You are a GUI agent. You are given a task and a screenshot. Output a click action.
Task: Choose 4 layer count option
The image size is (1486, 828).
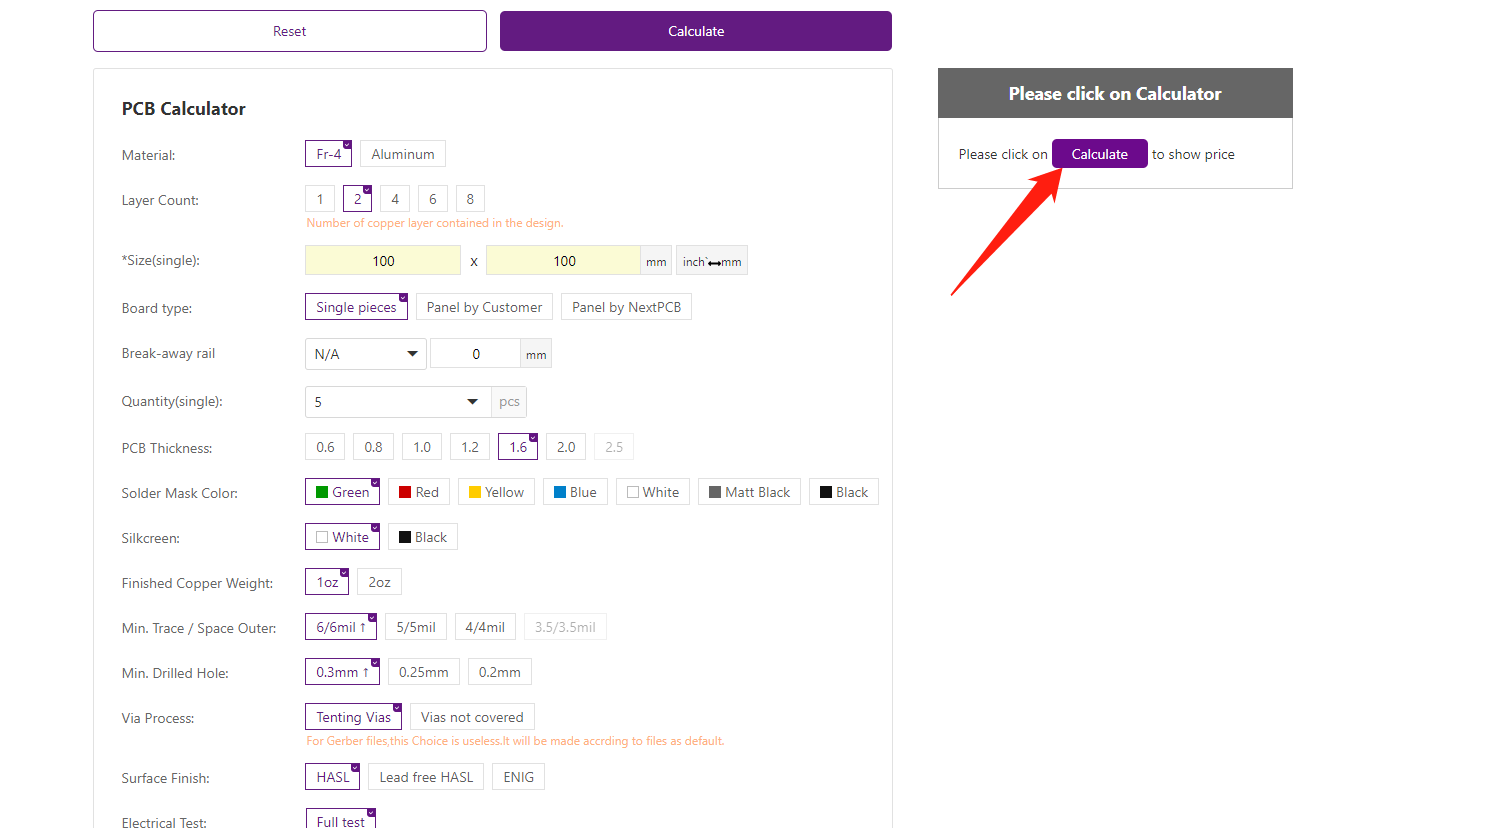395,199
